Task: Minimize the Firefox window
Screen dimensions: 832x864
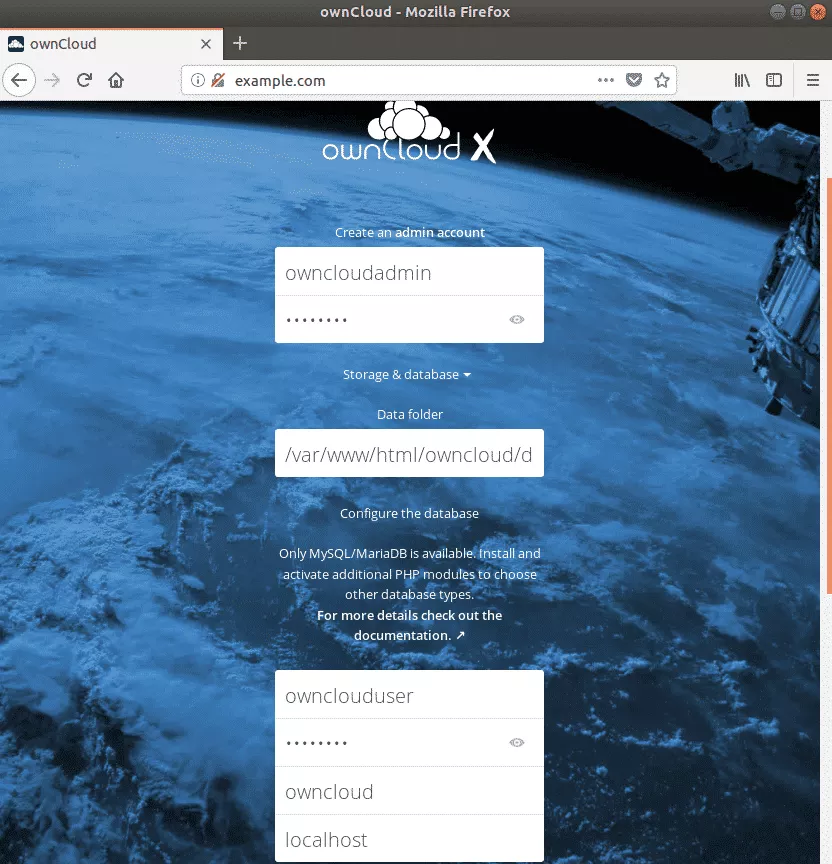Action: pos(777,12)
